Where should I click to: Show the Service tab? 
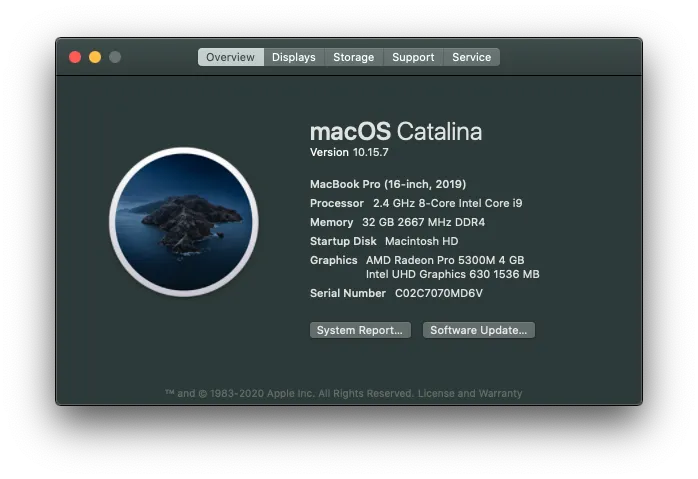point(471,57)
